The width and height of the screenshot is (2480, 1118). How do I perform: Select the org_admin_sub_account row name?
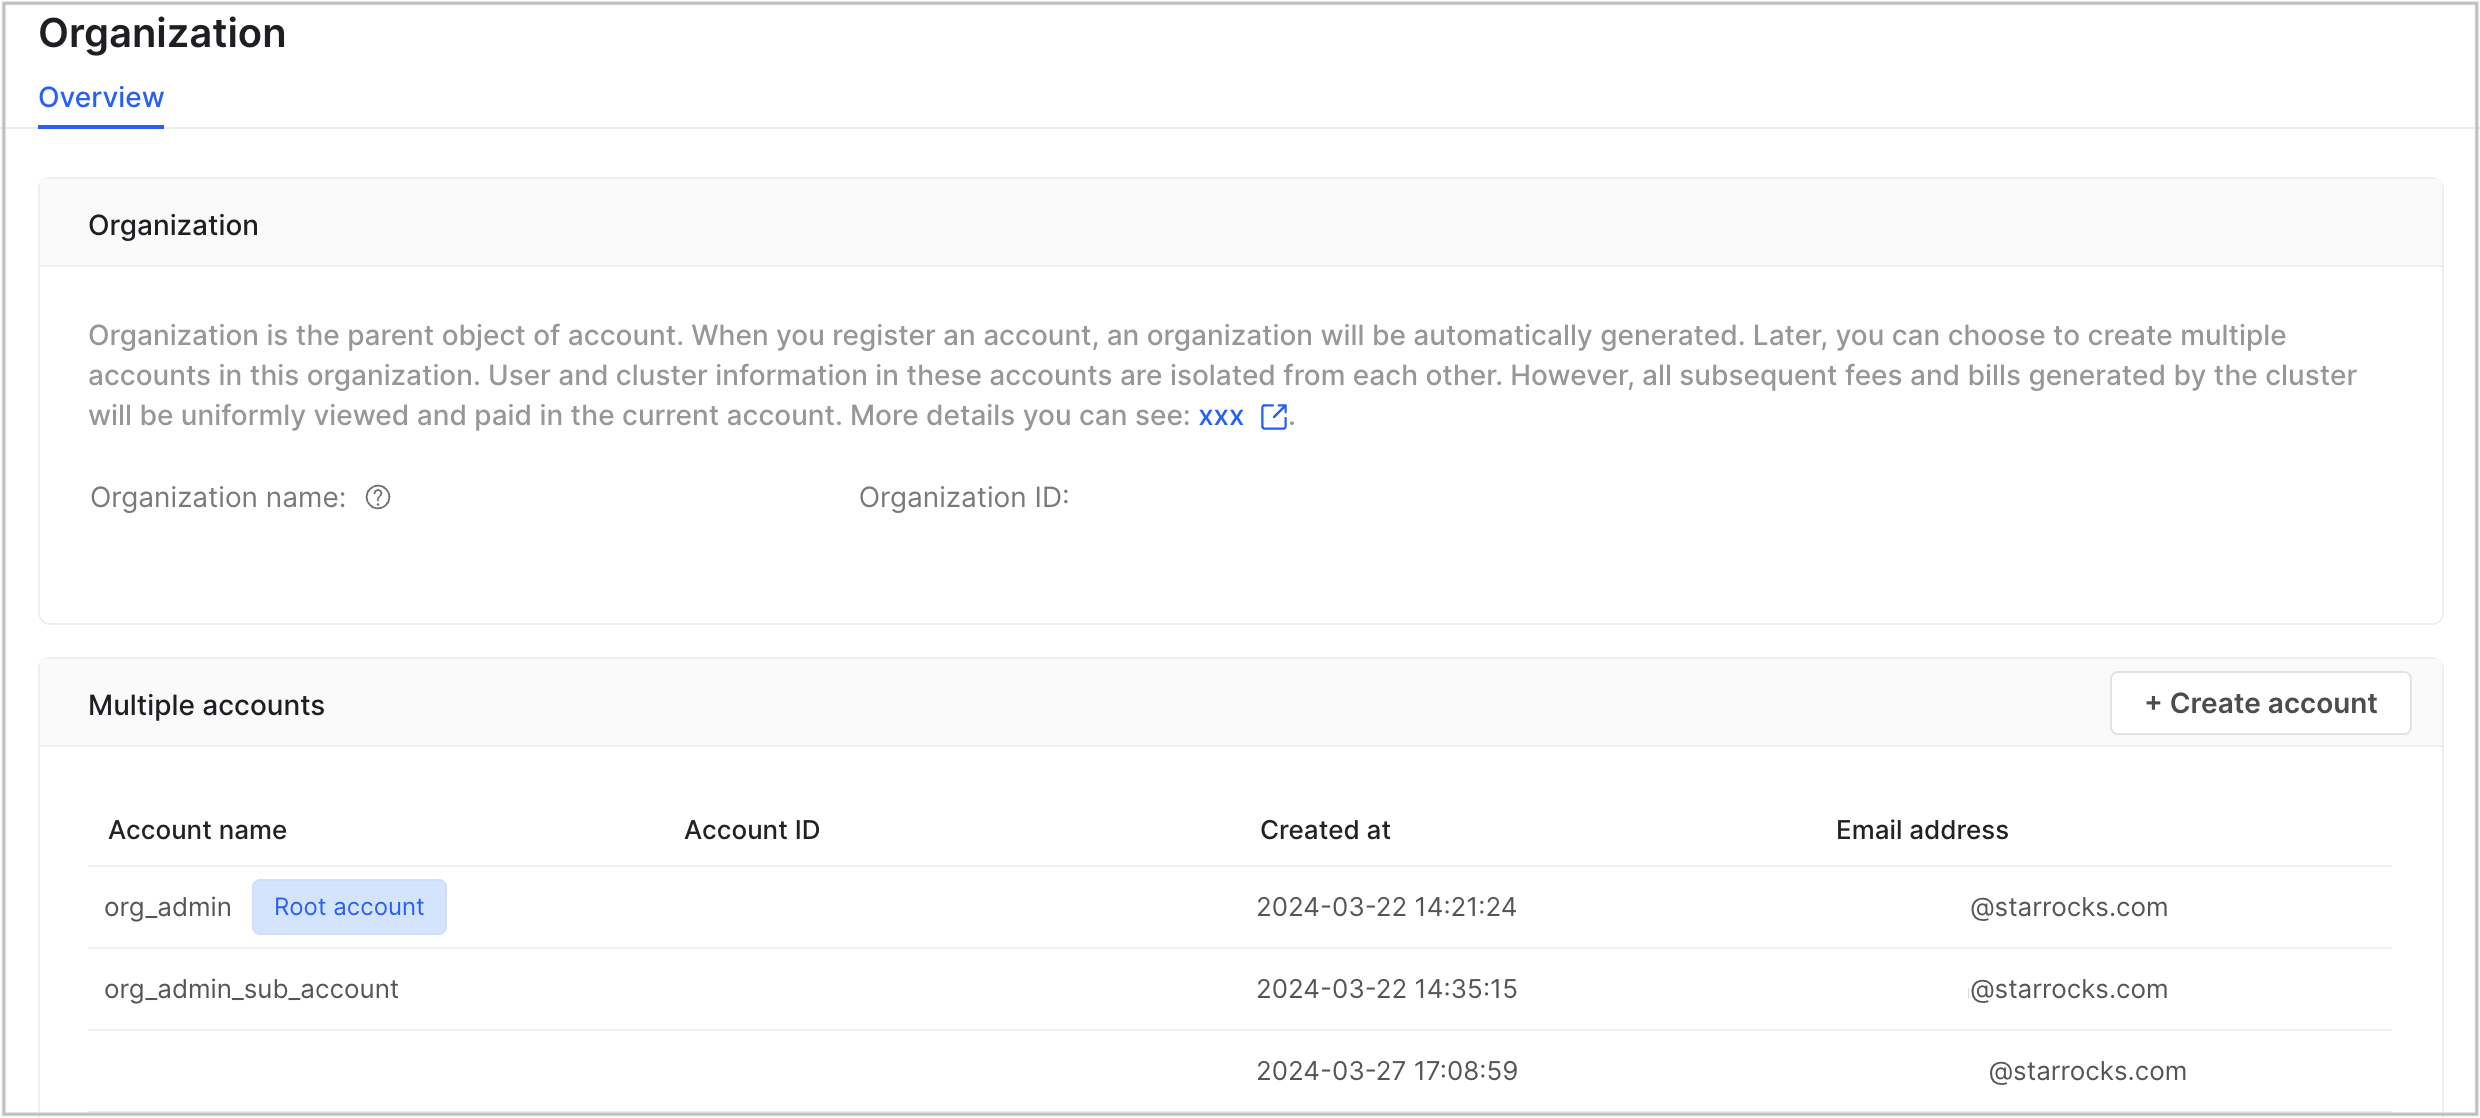coord(251,989)
